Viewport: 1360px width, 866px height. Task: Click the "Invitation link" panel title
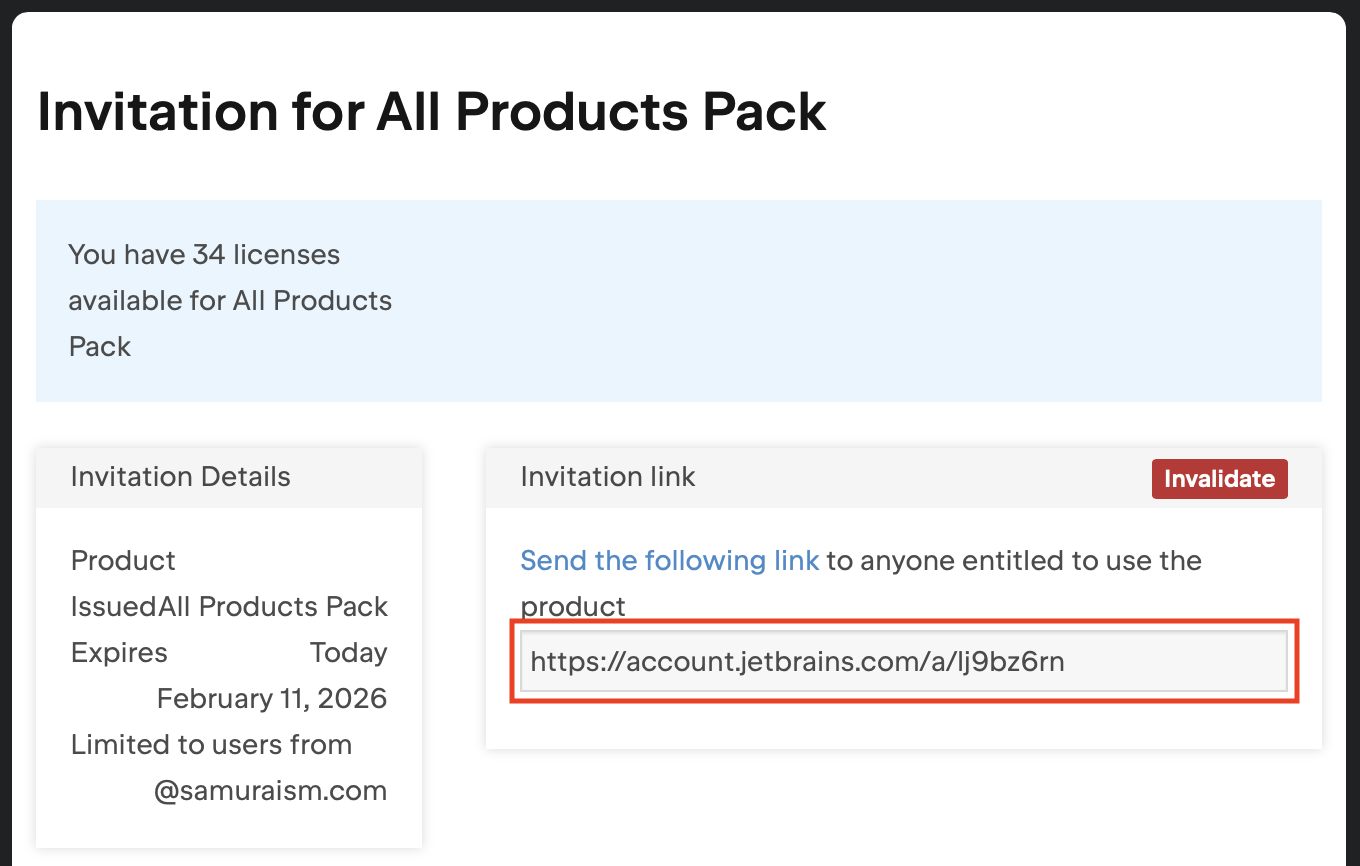click(608, 477)
